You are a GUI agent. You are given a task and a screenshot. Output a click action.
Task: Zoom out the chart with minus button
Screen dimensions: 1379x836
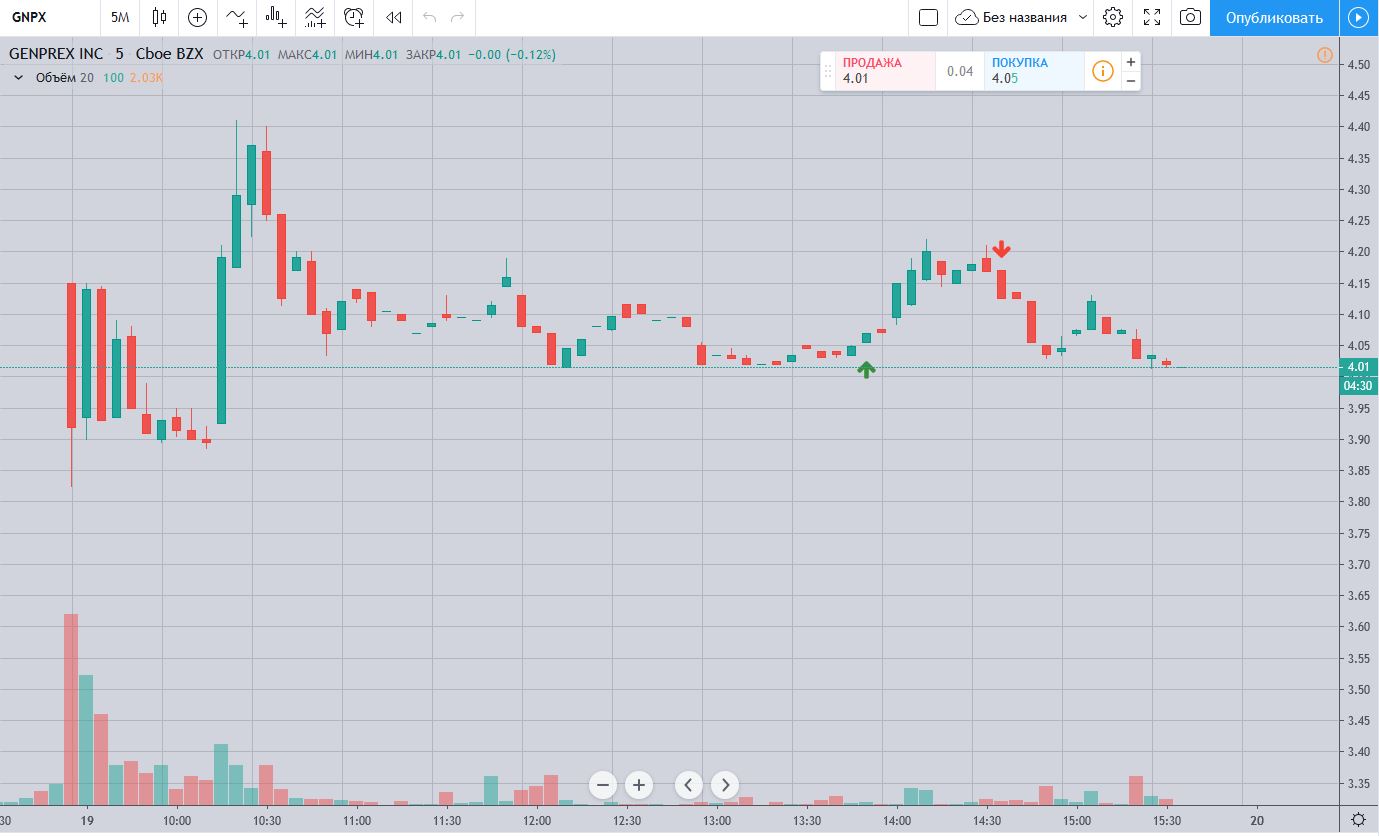[603, 785]
